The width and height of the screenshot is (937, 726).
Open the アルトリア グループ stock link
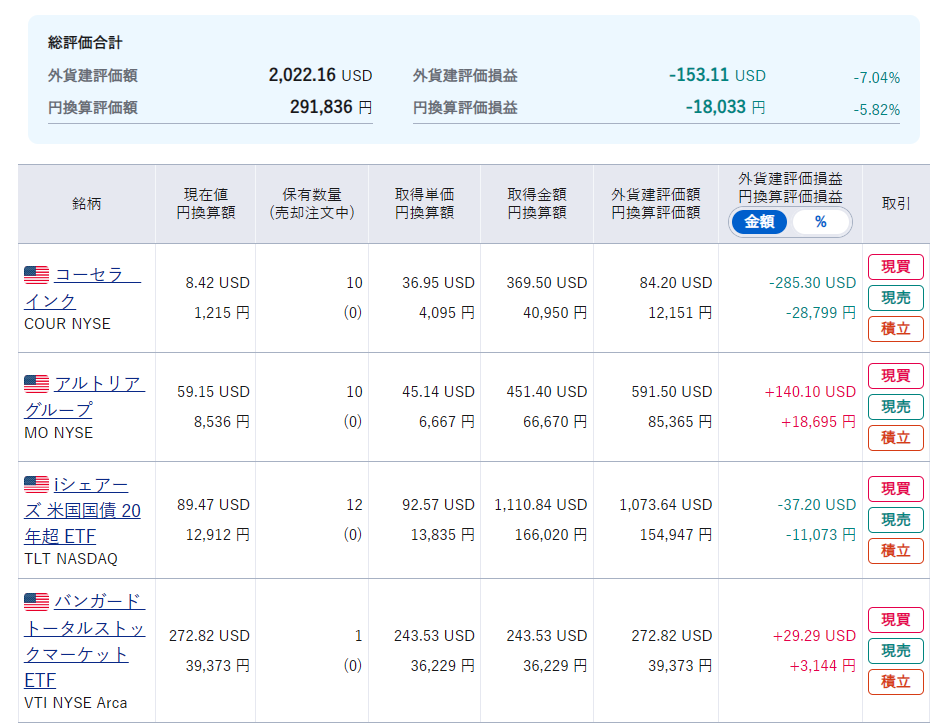85,397
